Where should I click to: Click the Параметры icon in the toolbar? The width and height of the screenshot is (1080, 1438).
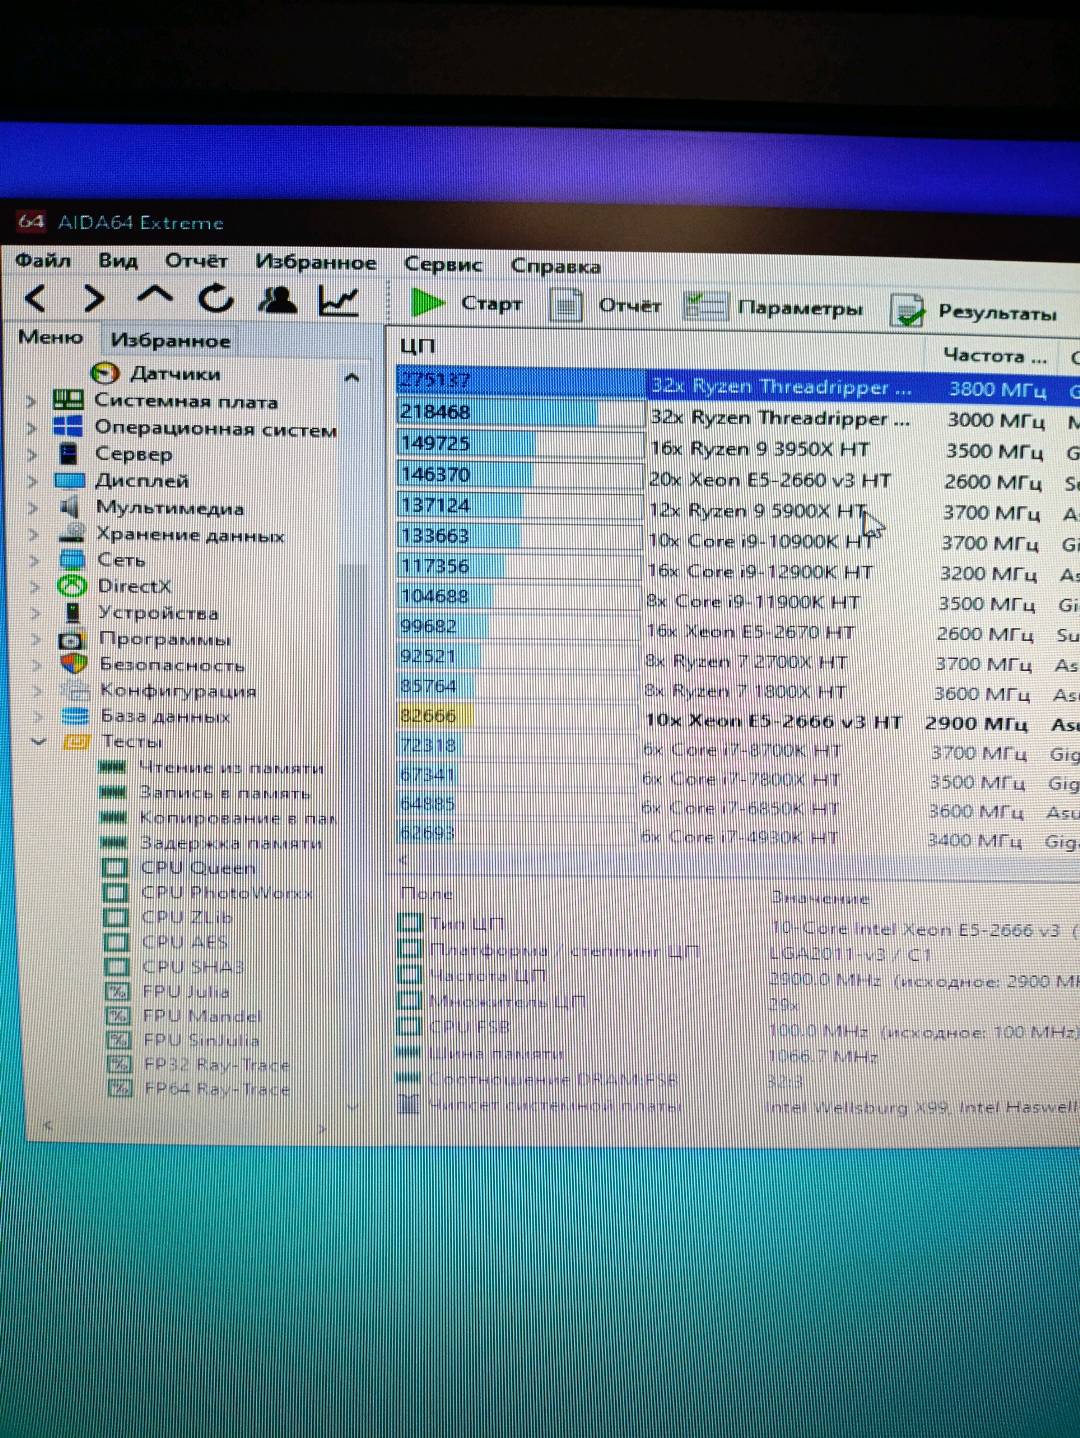pos(705,307)
